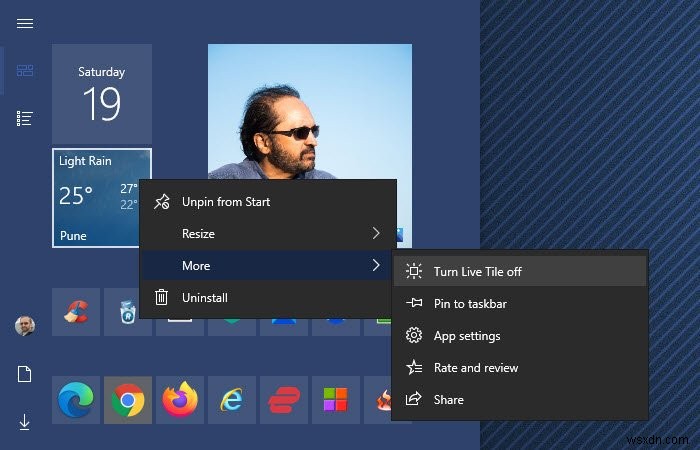Viewport: 700px width, 450px height.
Task: Choose Rate and review
Action: [x=520, y=368]
